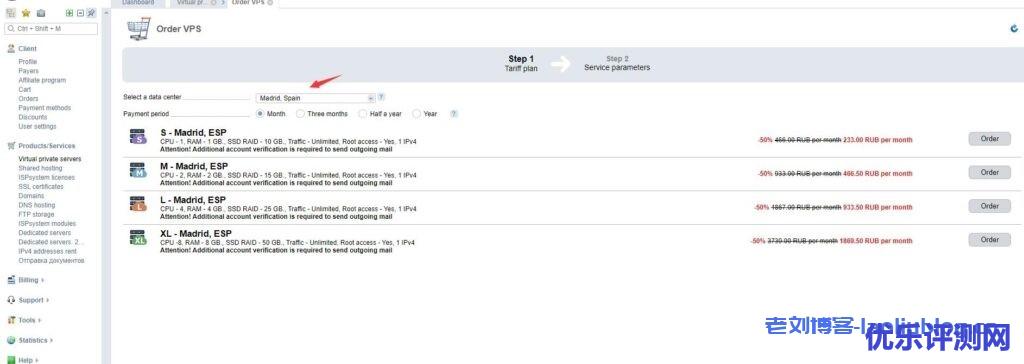Viewport: 1024px width, 364px height.
Task: Order the M - Madrid, ESP plan
Action: point(989,173)
